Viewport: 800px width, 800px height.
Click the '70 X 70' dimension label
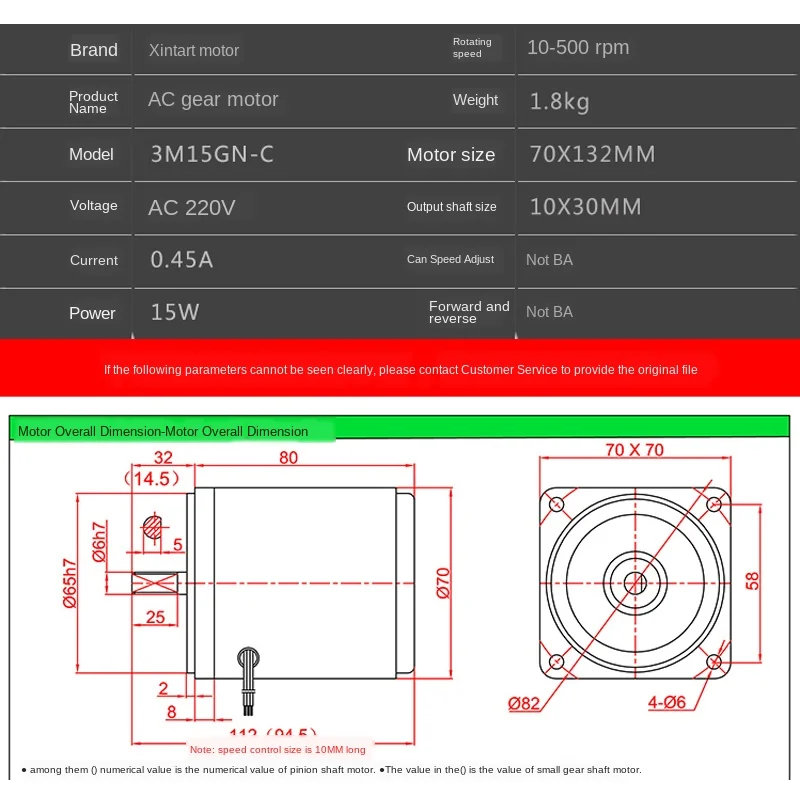click(x=635, y=449)
